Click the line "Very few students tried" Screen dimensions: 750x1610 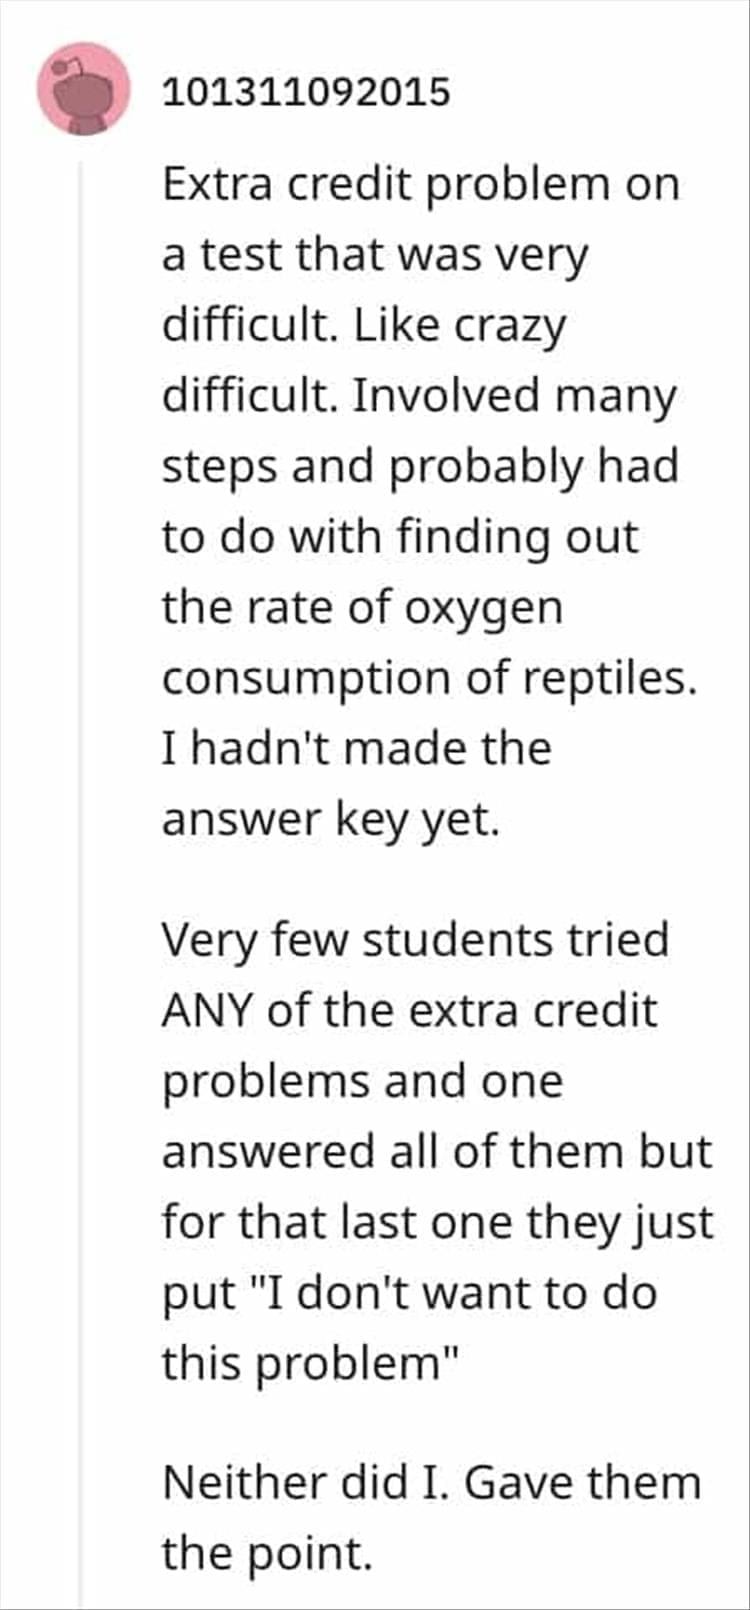pyautogui.click(x=415, y=940)
